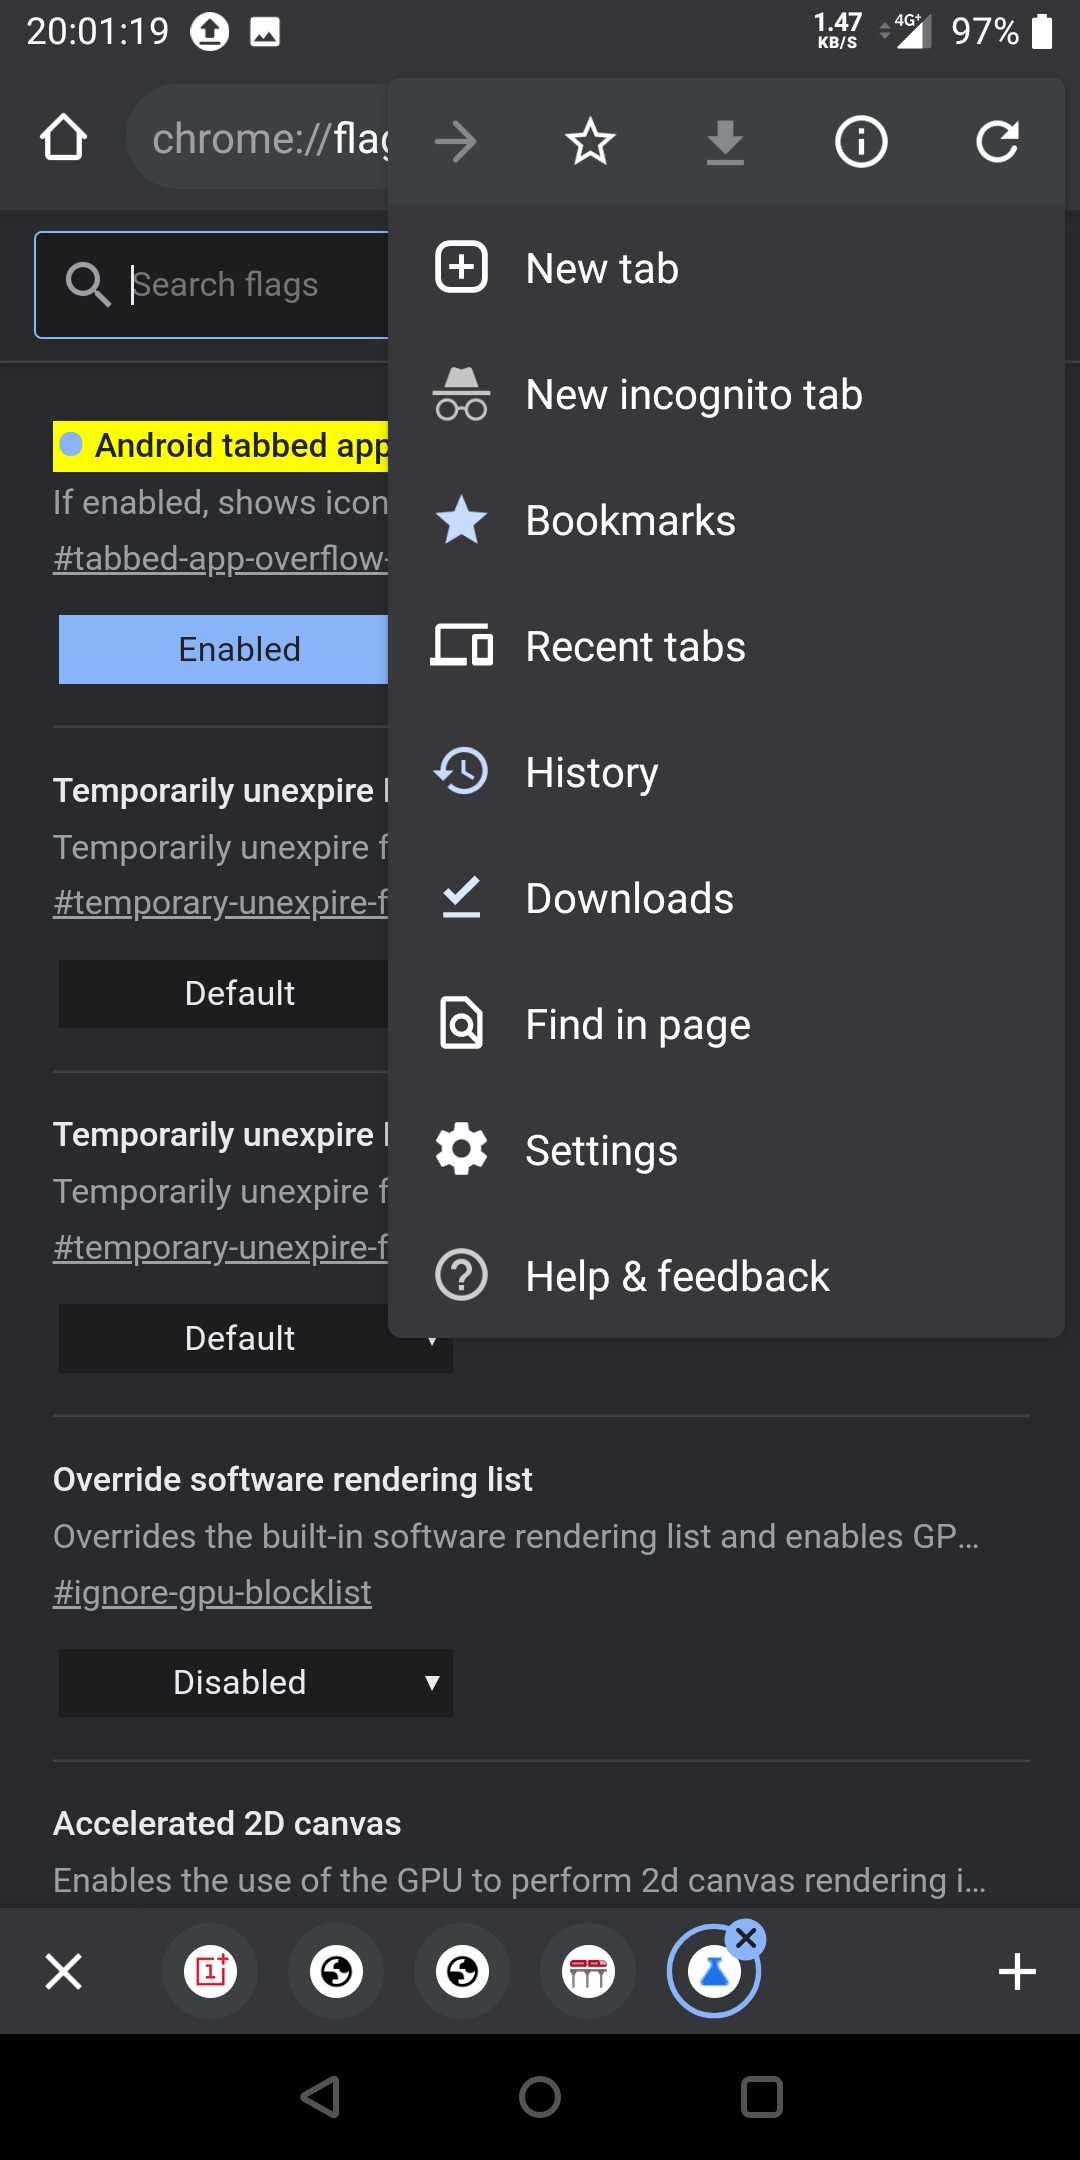Reload the page with refresh icon

[x=997, y=141]
